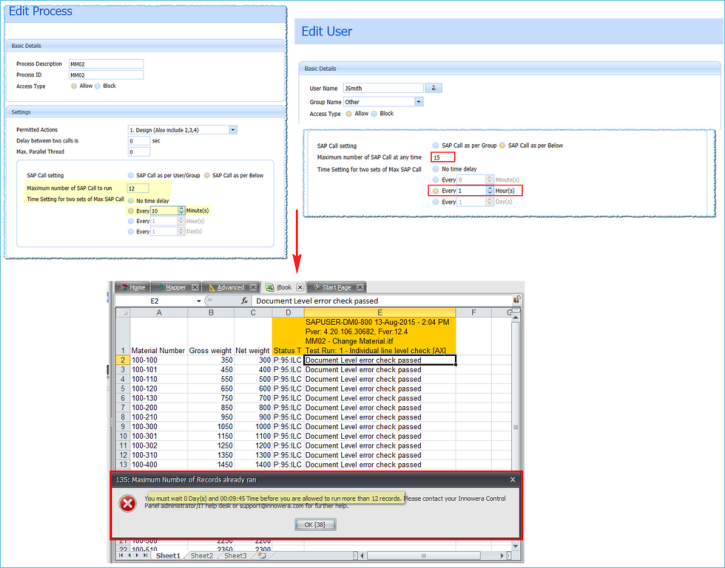Click the Every Day(s) stepper in Edit User

tap(490, 202)
